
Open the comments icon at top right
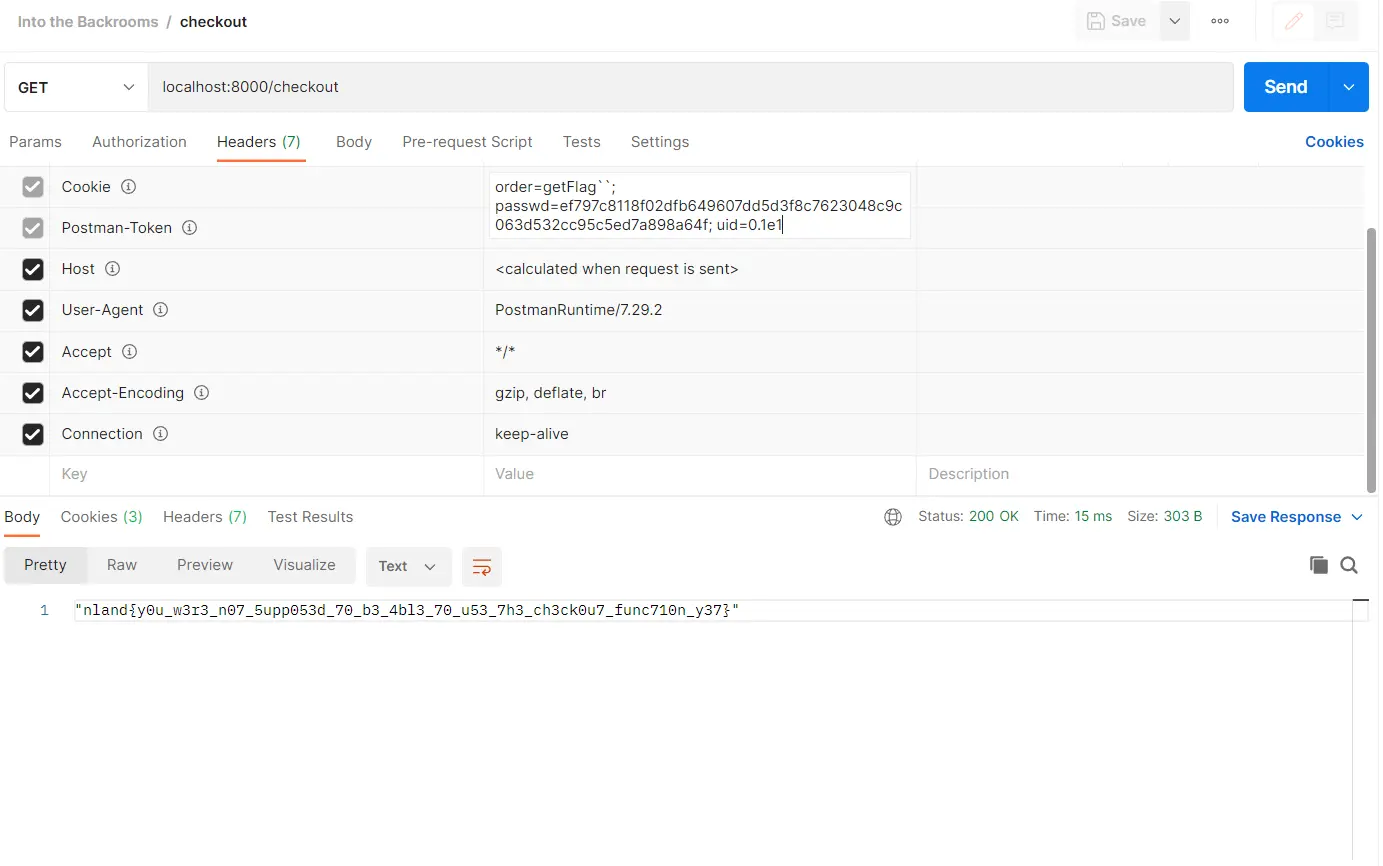pyautogui.click(x=1334, y=21)
